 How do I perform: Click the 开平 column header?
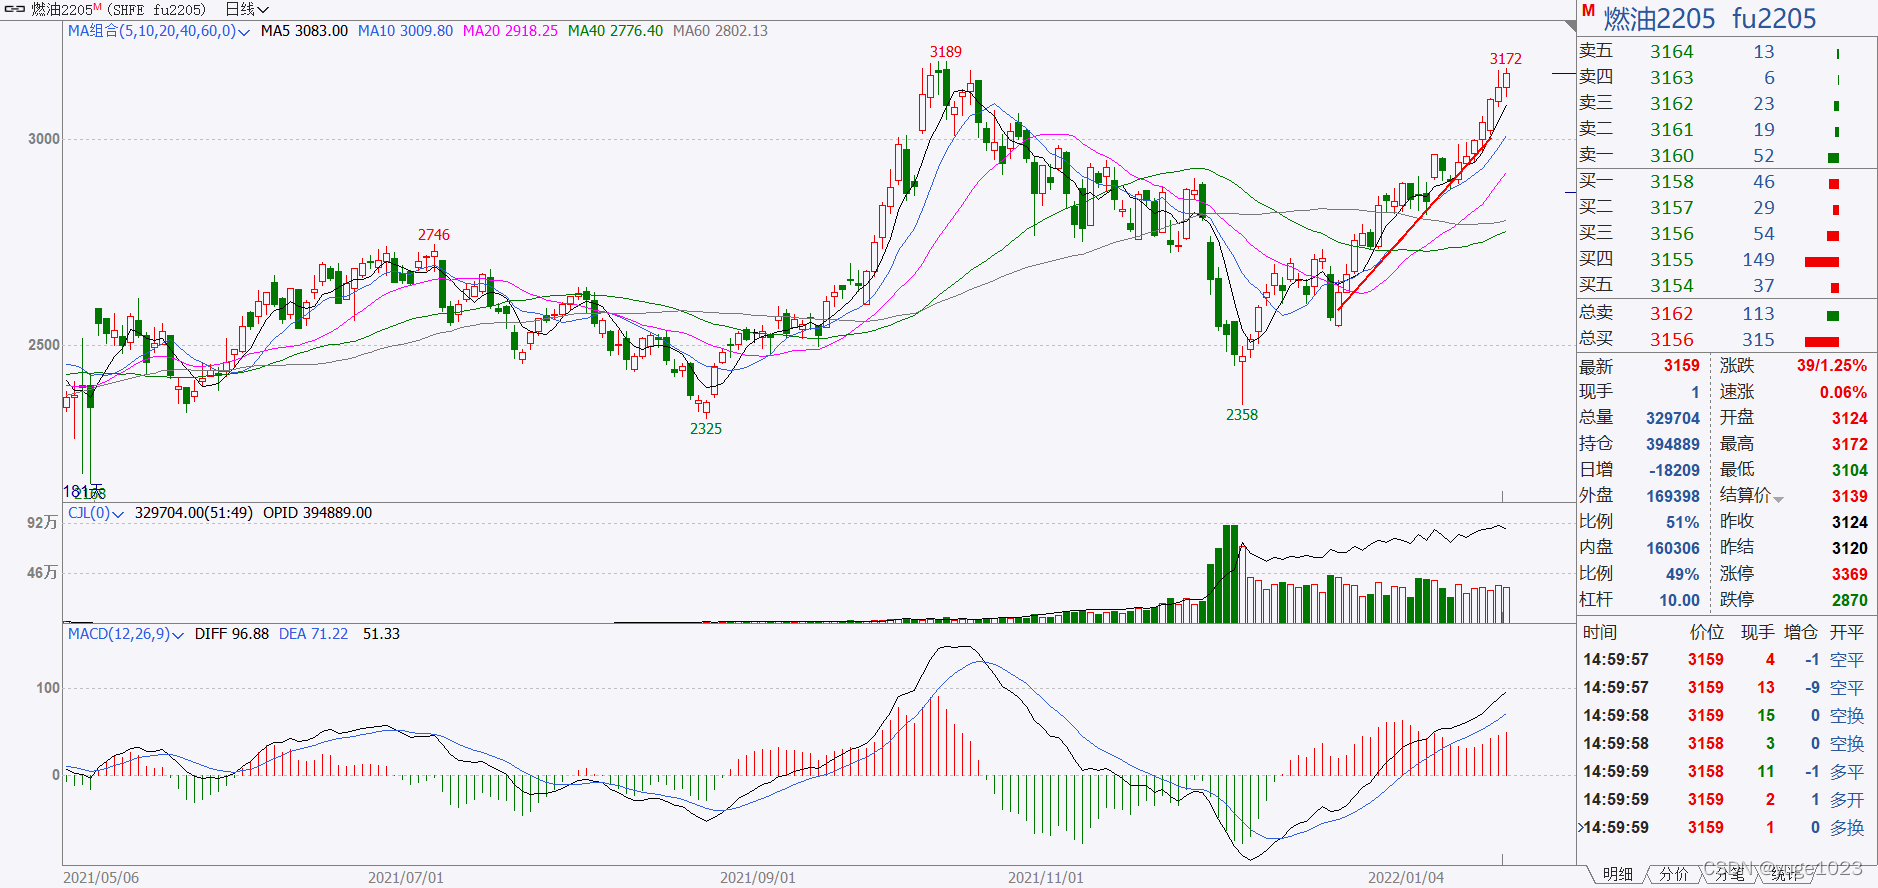pyautogui.click(x=1847, y=632)
